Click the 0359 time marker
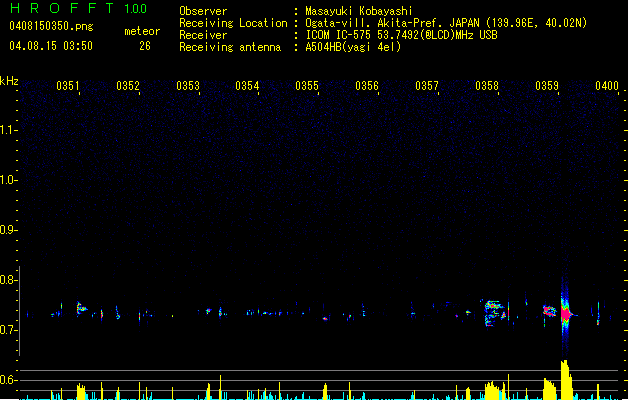629x400 pixels. pos(547,86)
